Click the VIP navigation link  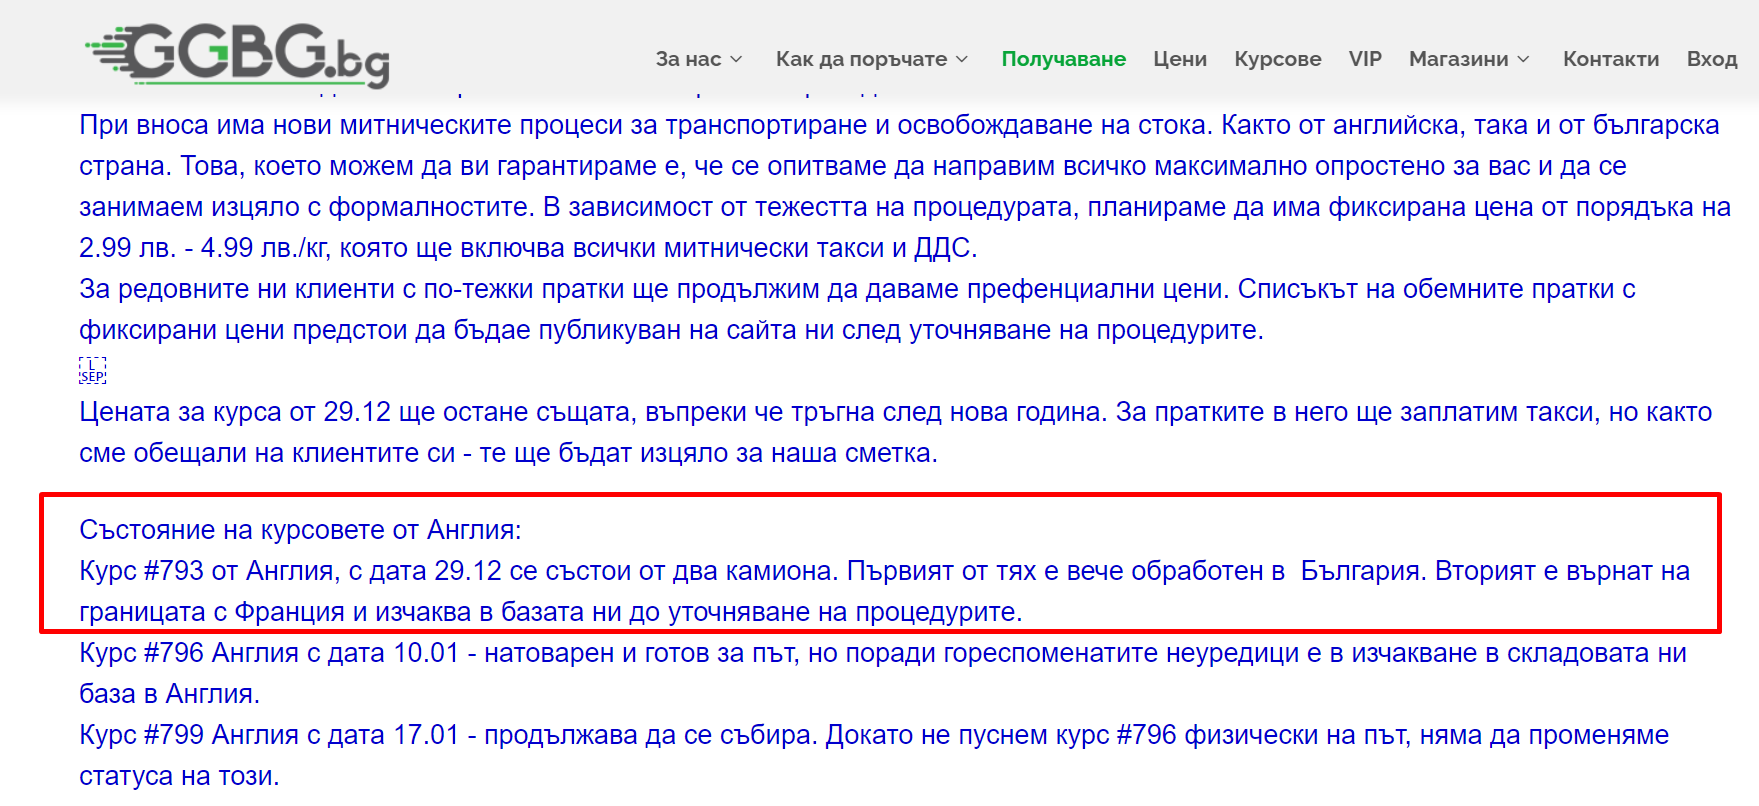coord(1365,59)
